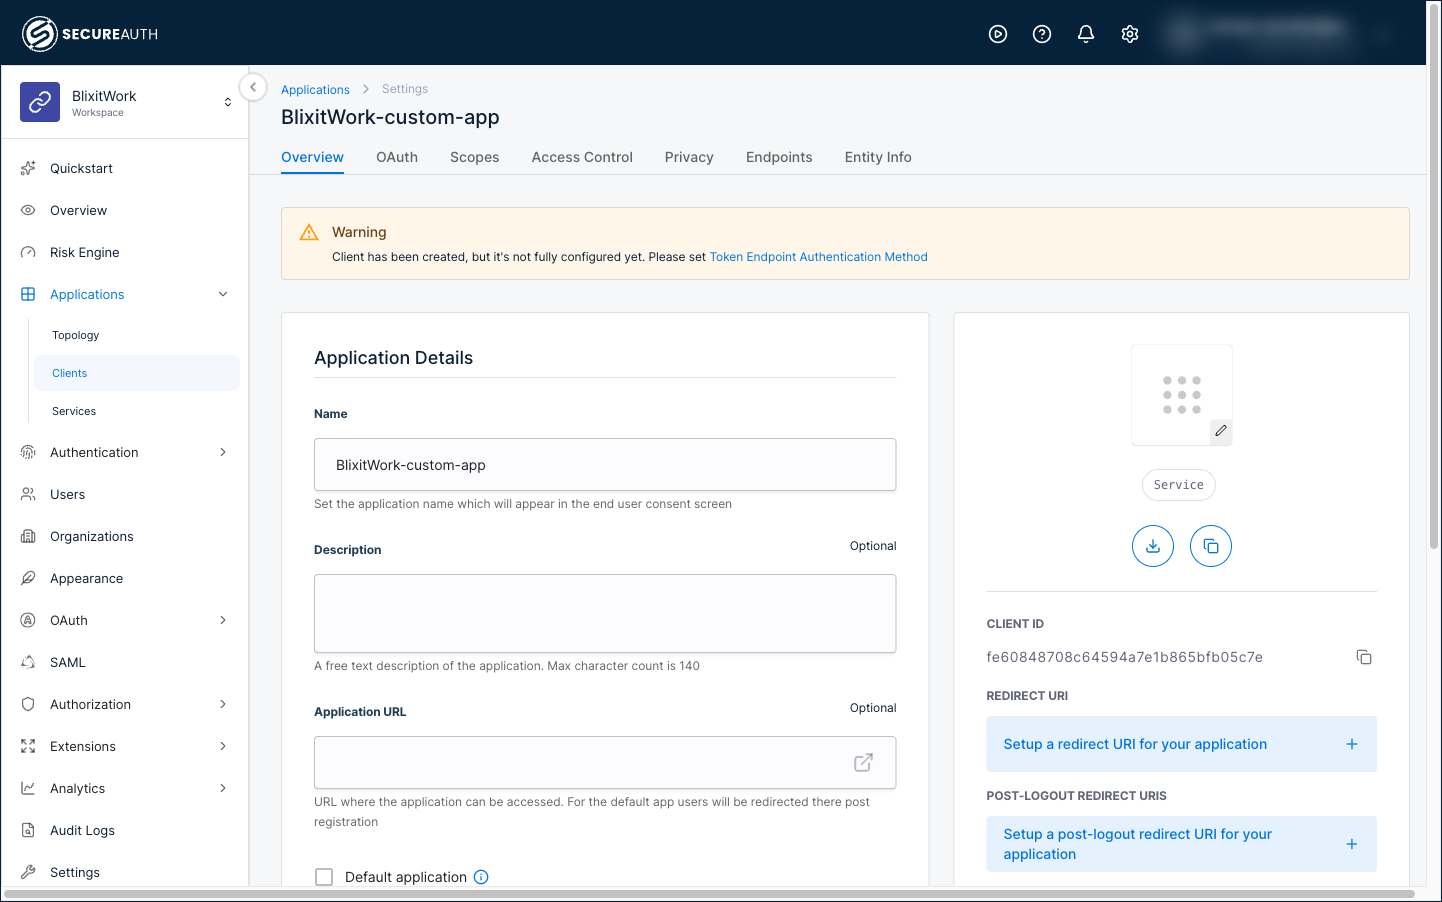
Task: Click the Application URL input field
Action: pos(605,763)
